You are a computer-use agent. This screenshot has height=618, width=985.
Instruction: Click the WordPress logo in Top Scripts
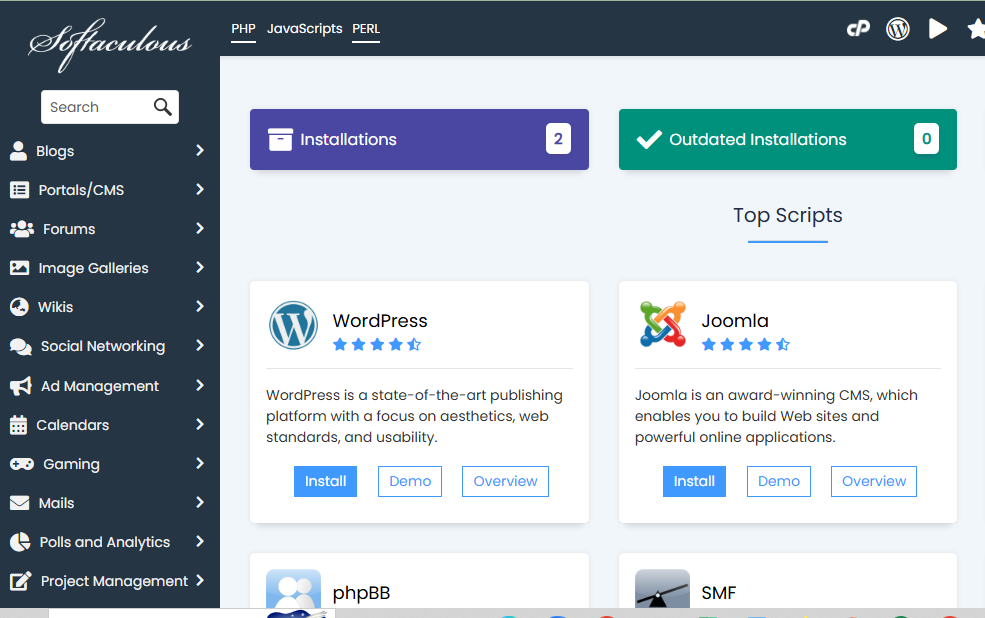(x=293, y=326)
